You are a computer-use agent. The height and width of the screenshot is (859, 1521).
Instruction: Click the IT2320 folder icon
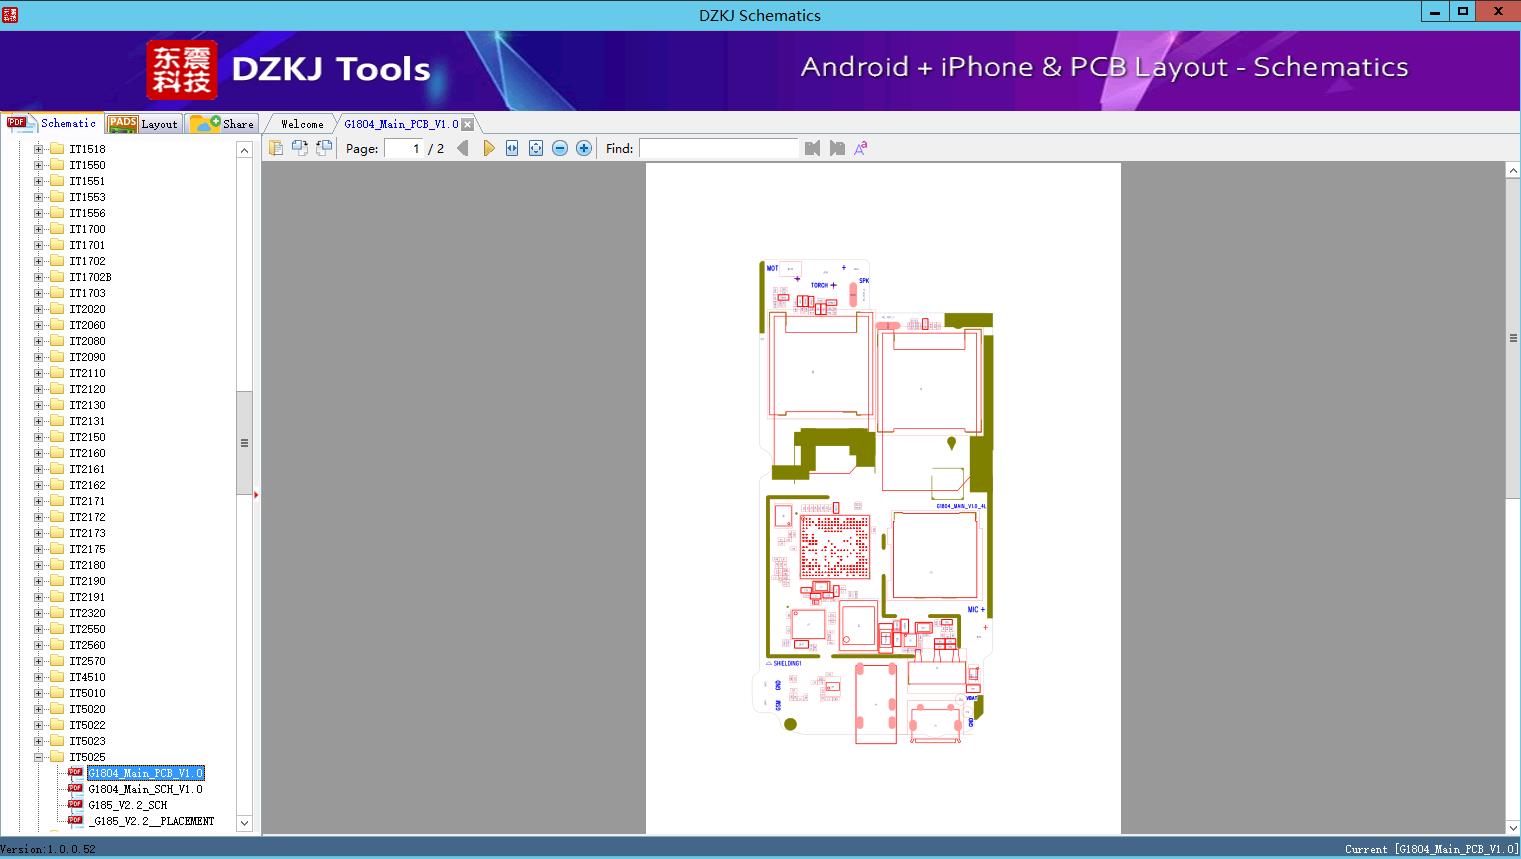(57, 613)
